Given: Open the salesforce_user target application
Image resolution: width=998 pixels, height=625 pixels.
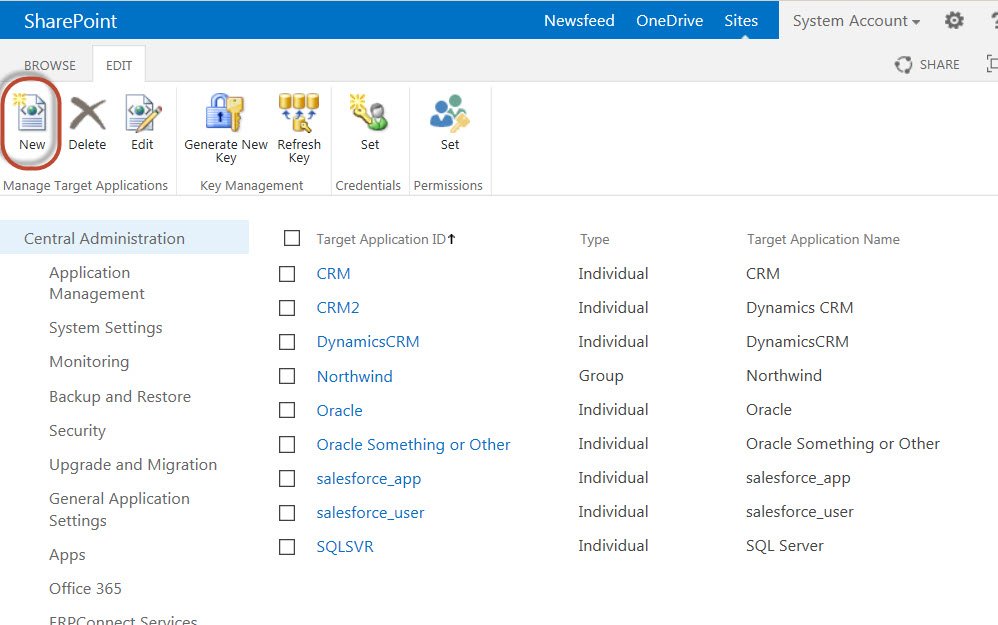Looking at the screenshot, I should point(369,511).
